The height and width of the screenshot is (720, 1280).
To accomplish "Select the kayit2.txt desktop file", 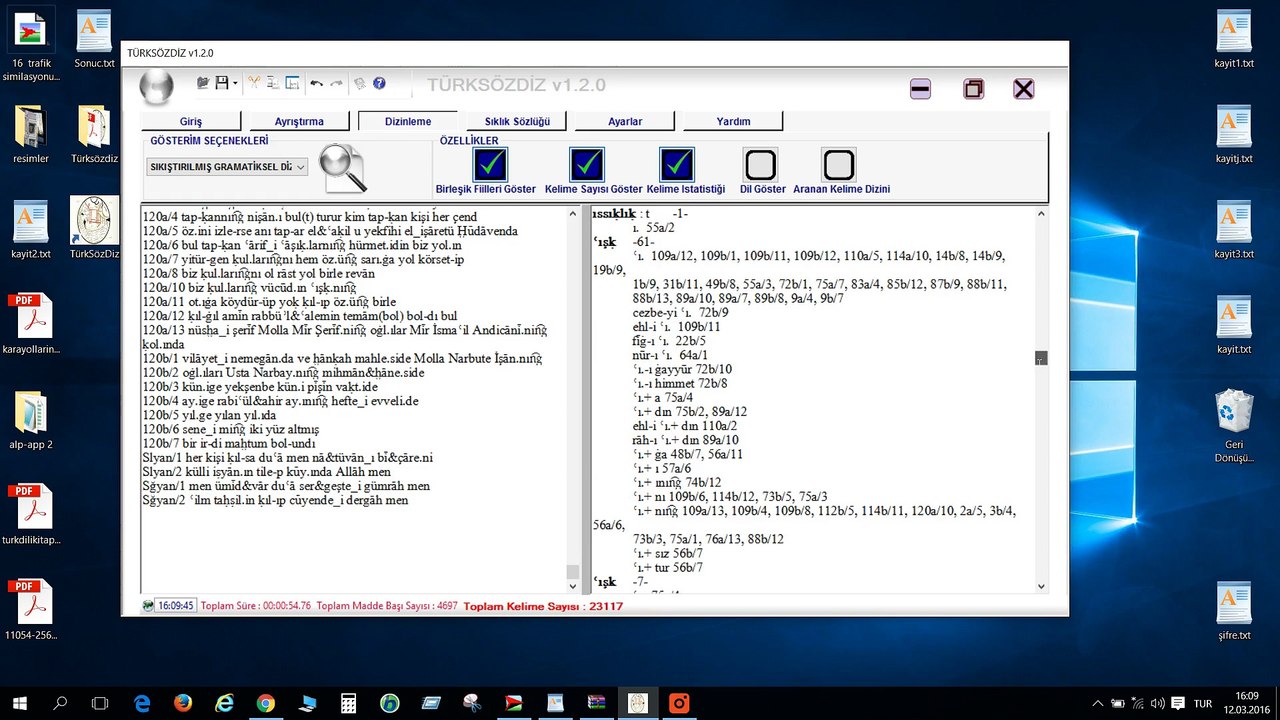I will [31, 230].
